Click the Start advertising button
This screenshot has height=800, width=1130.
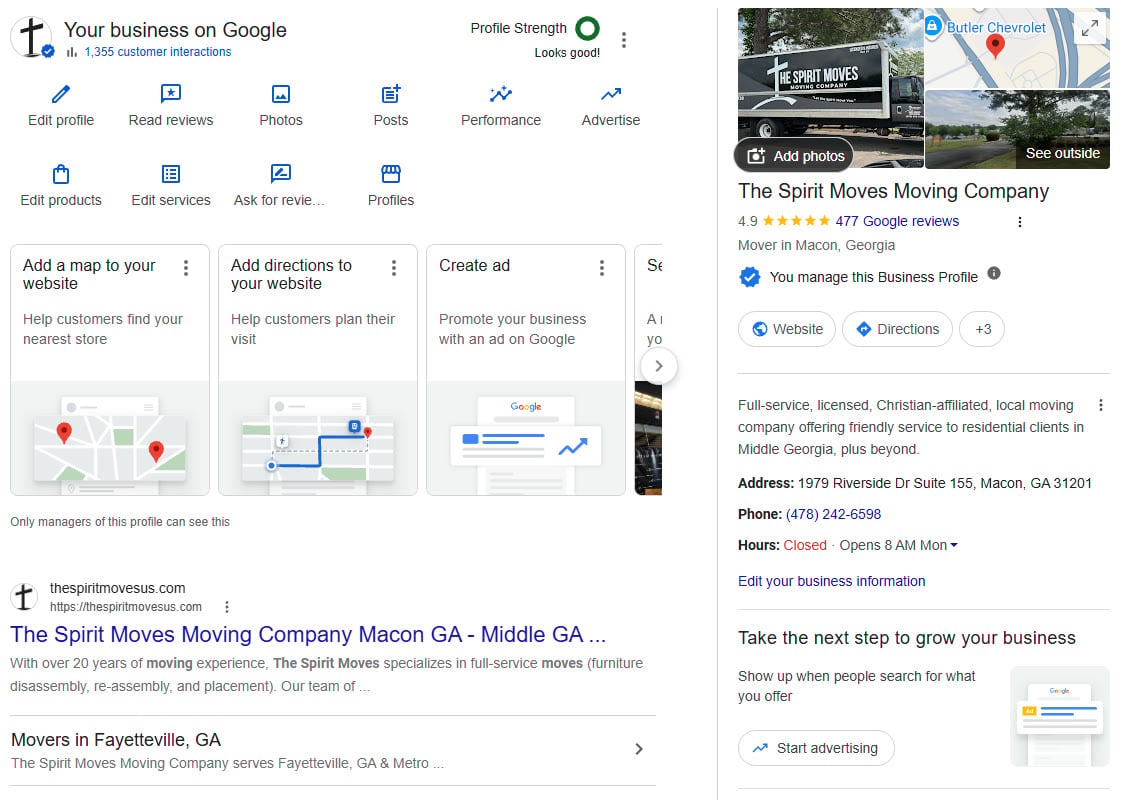coord(816,748)
